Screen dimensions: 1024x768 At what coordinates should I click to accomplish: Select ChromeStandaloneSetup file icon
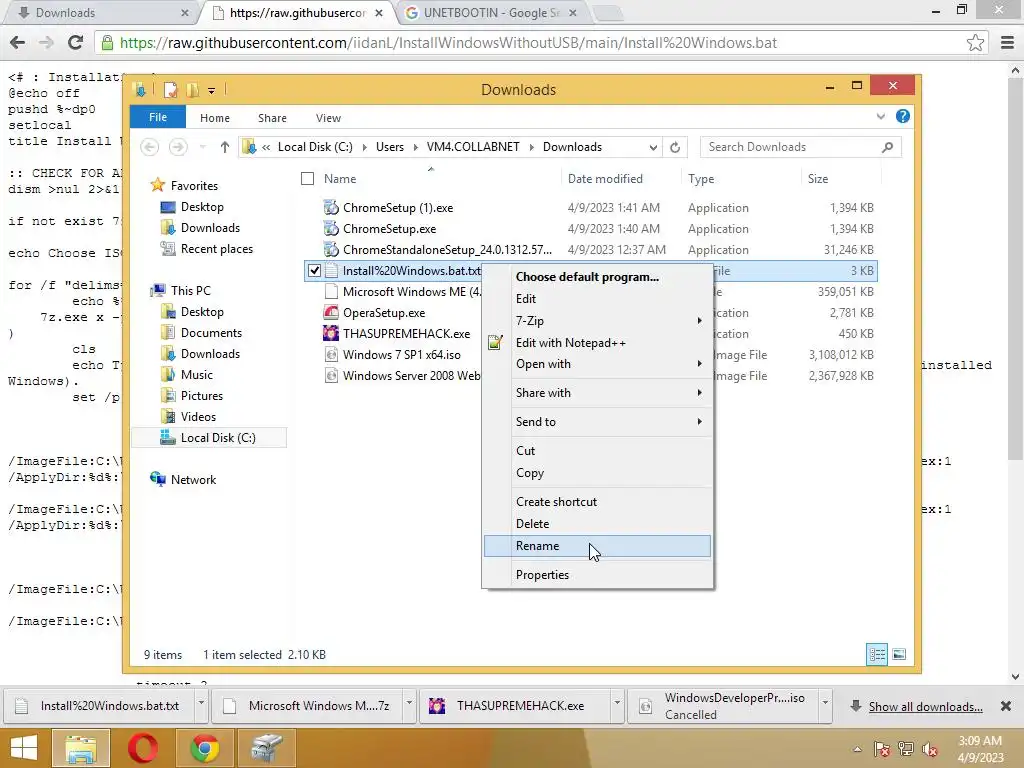point(331,249)
